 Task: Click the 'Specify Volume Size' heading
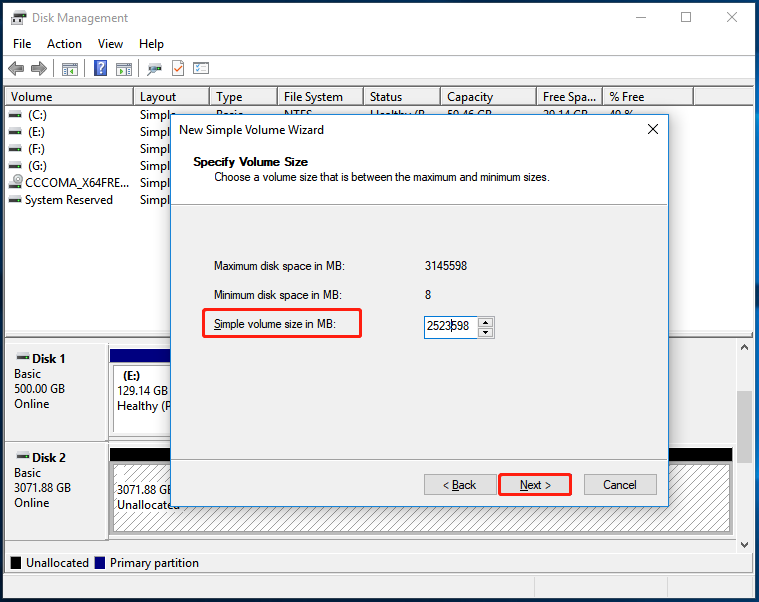[x=251, y=162]
